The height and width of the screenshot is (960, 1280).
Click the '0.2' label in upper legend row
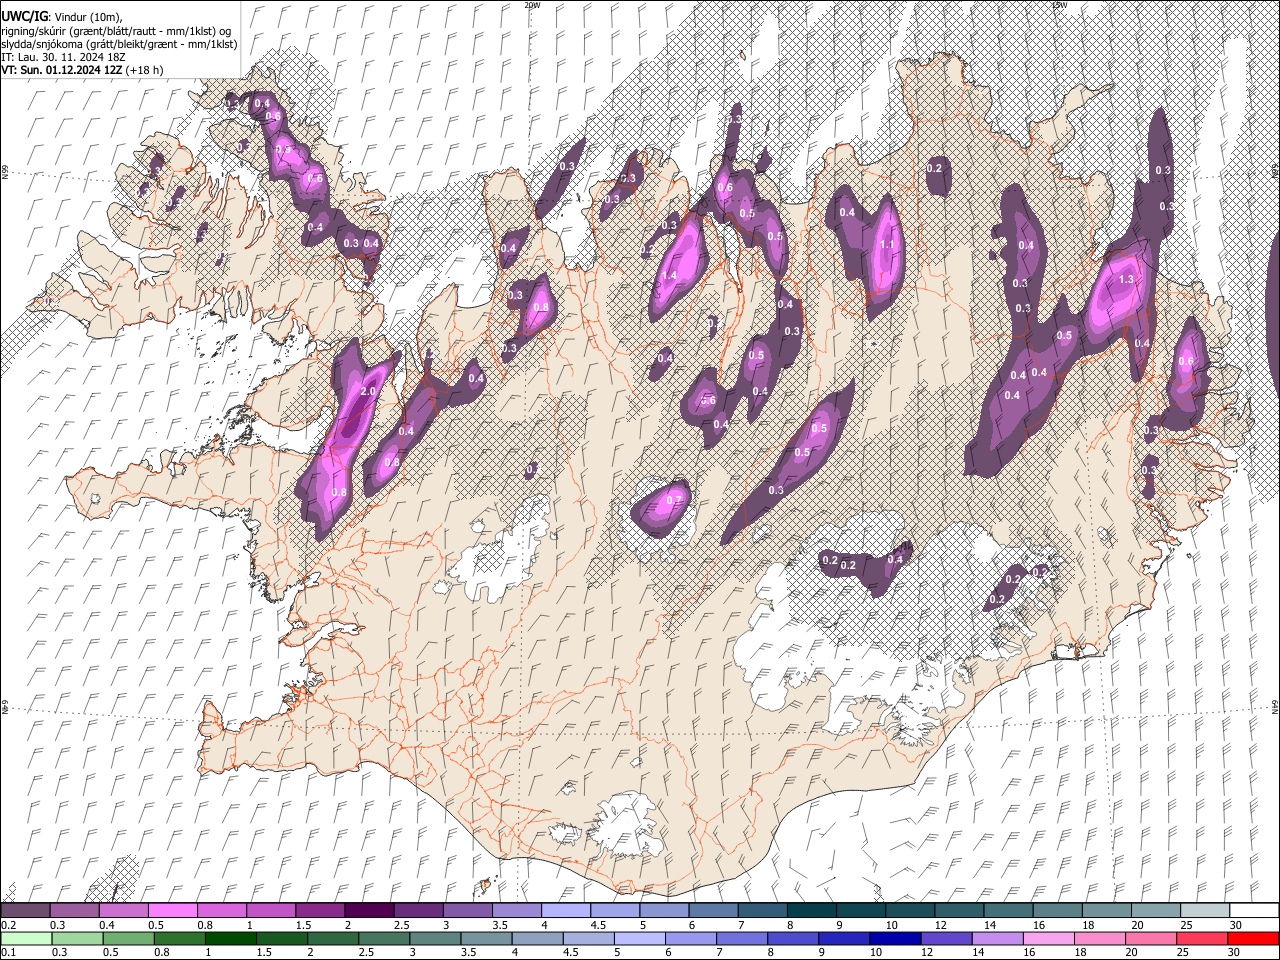click(x=9, y=924)
